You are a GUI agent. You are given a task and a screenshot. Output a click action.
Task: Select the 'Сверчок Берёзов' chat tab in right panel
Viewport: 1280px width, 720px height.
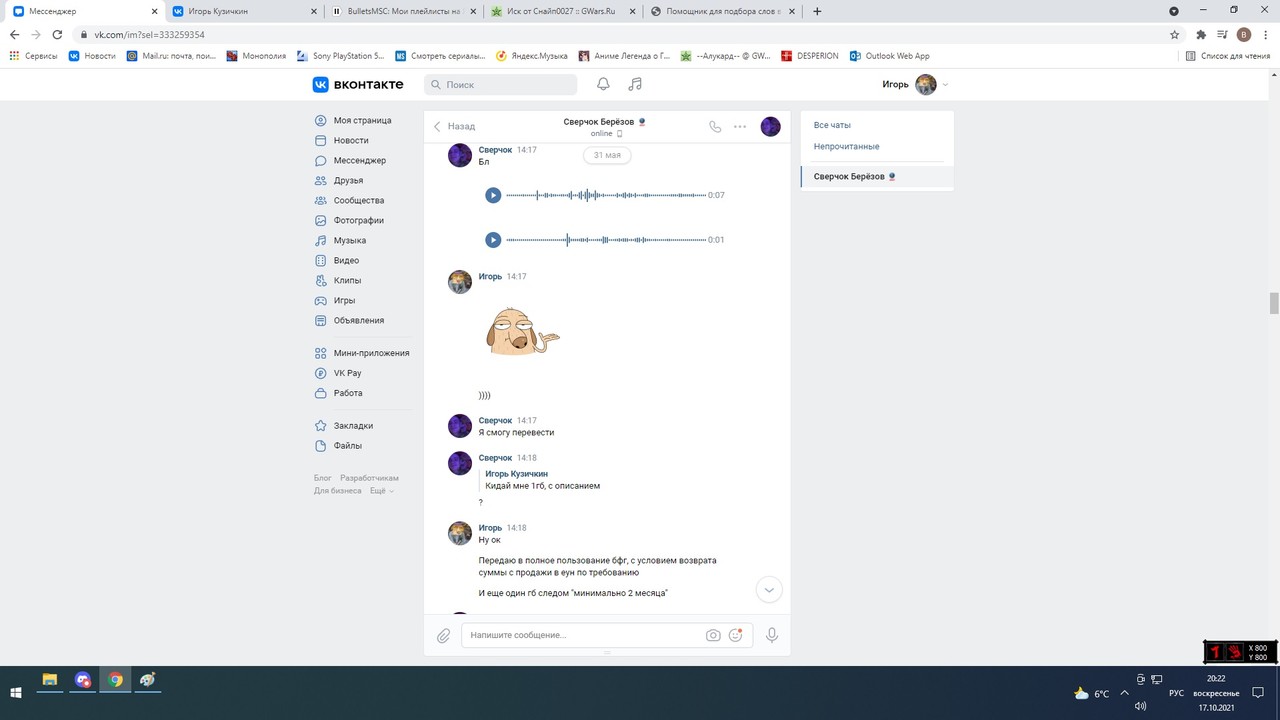[877, 176]
